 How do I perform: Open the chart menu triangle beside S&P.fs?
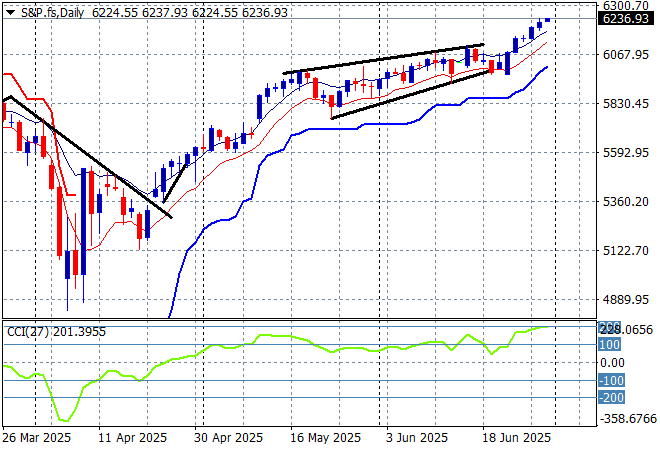11,13
